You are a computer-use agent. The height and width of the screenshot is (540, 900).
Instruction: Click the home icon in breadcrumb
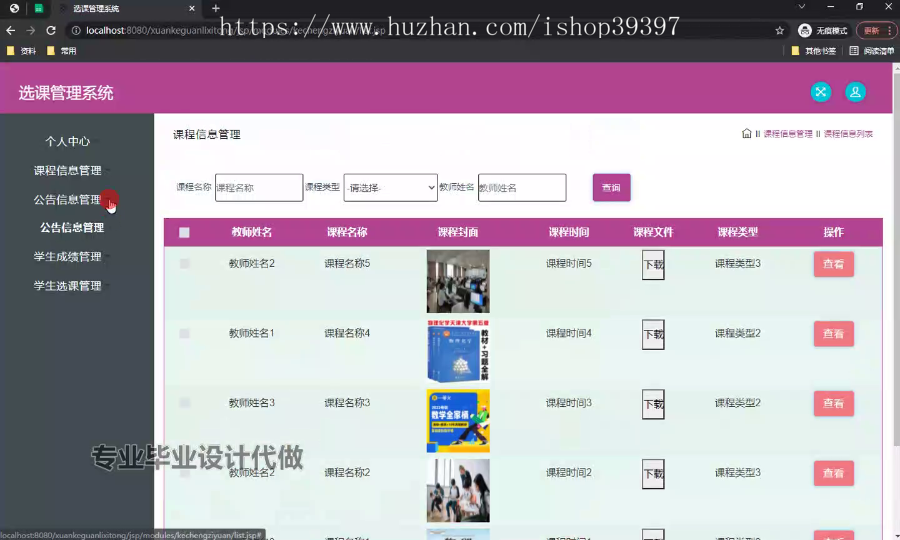click(x=746, y=133)
